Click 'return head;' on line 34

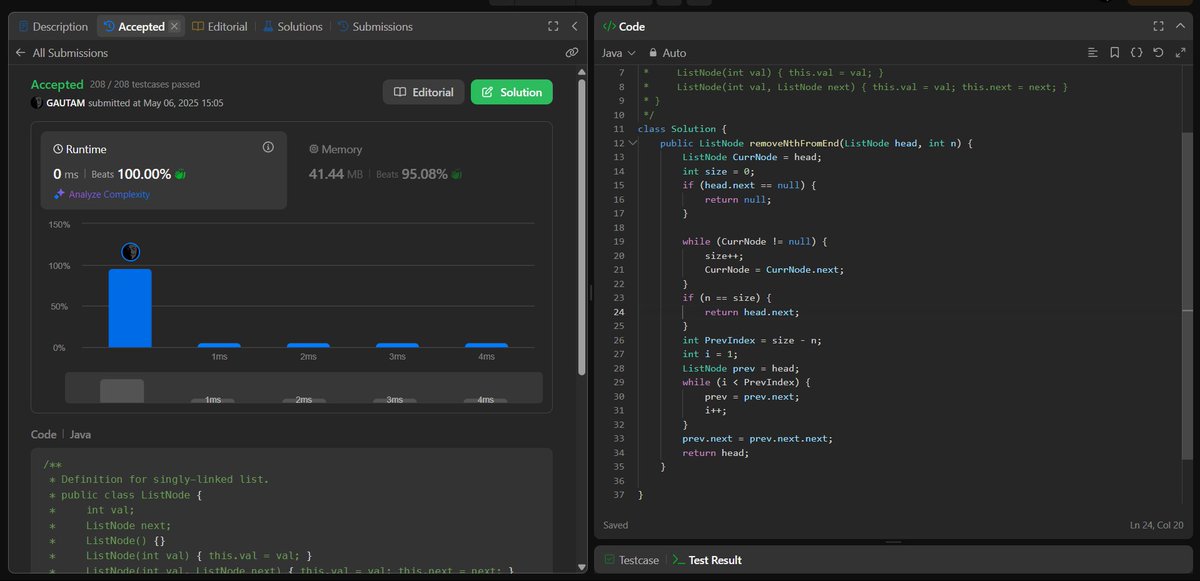715,452
